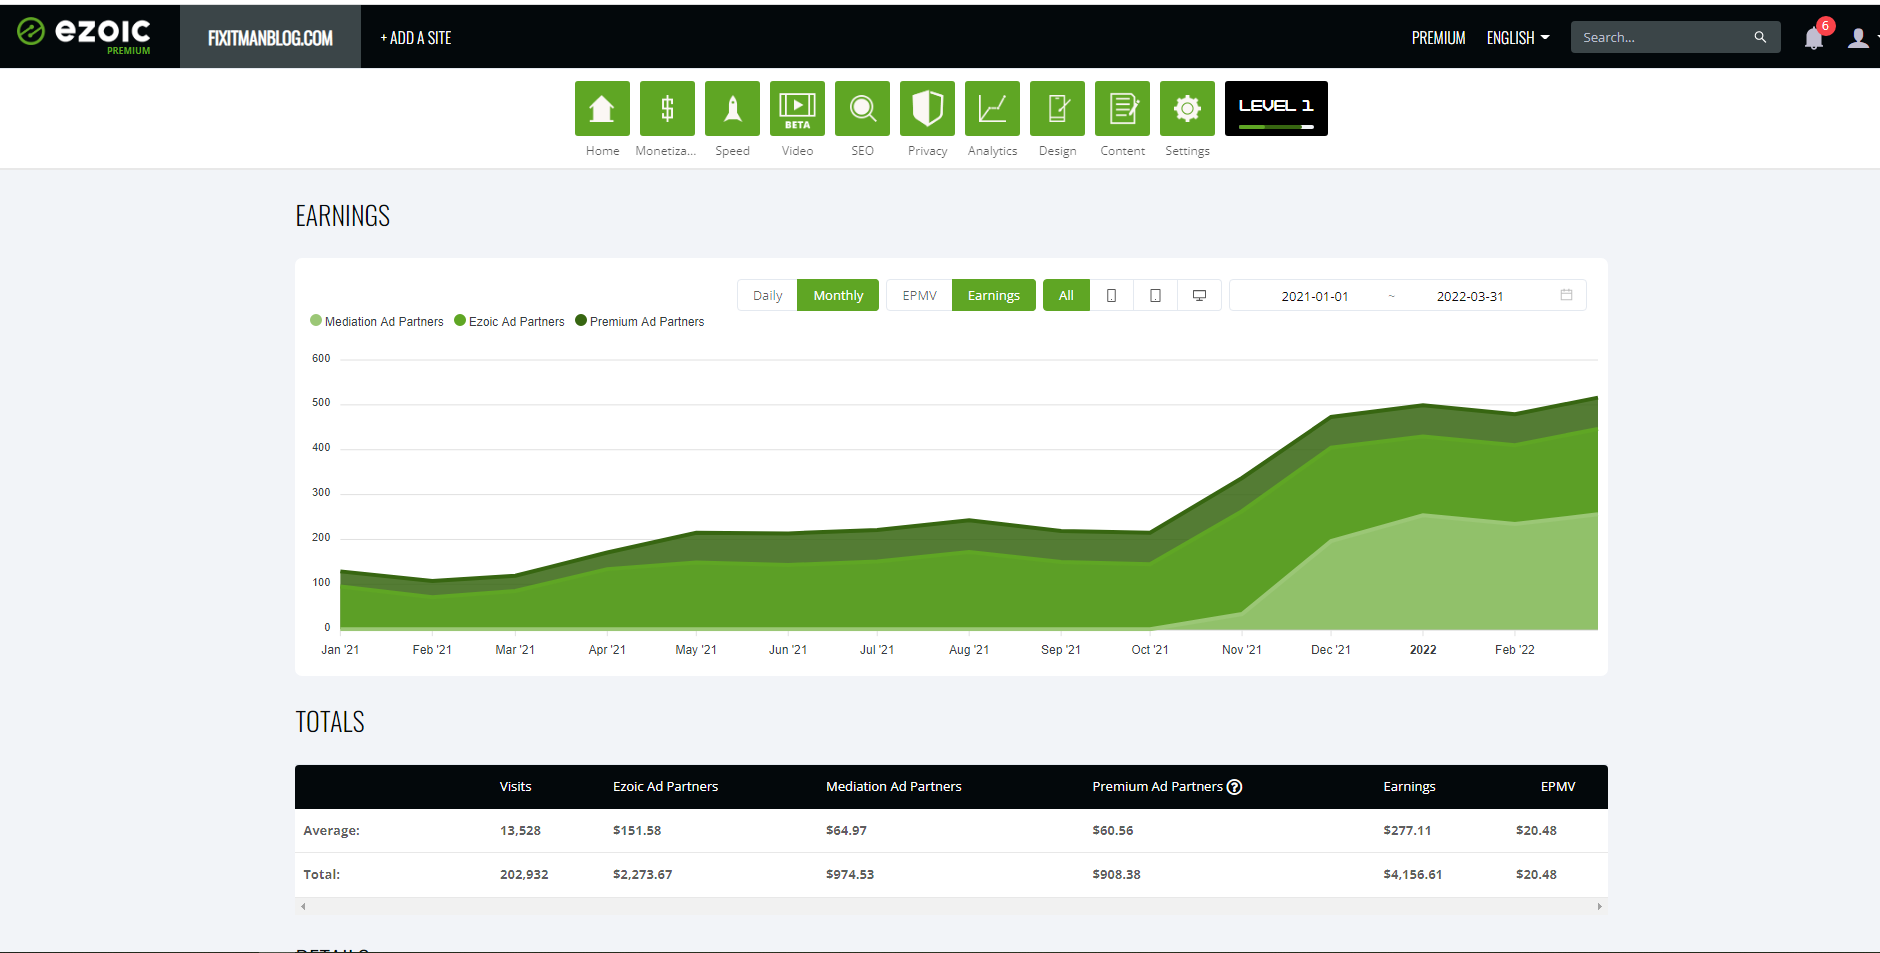
Task: Open the SEO magnifier icon
Action: (862, 108)
